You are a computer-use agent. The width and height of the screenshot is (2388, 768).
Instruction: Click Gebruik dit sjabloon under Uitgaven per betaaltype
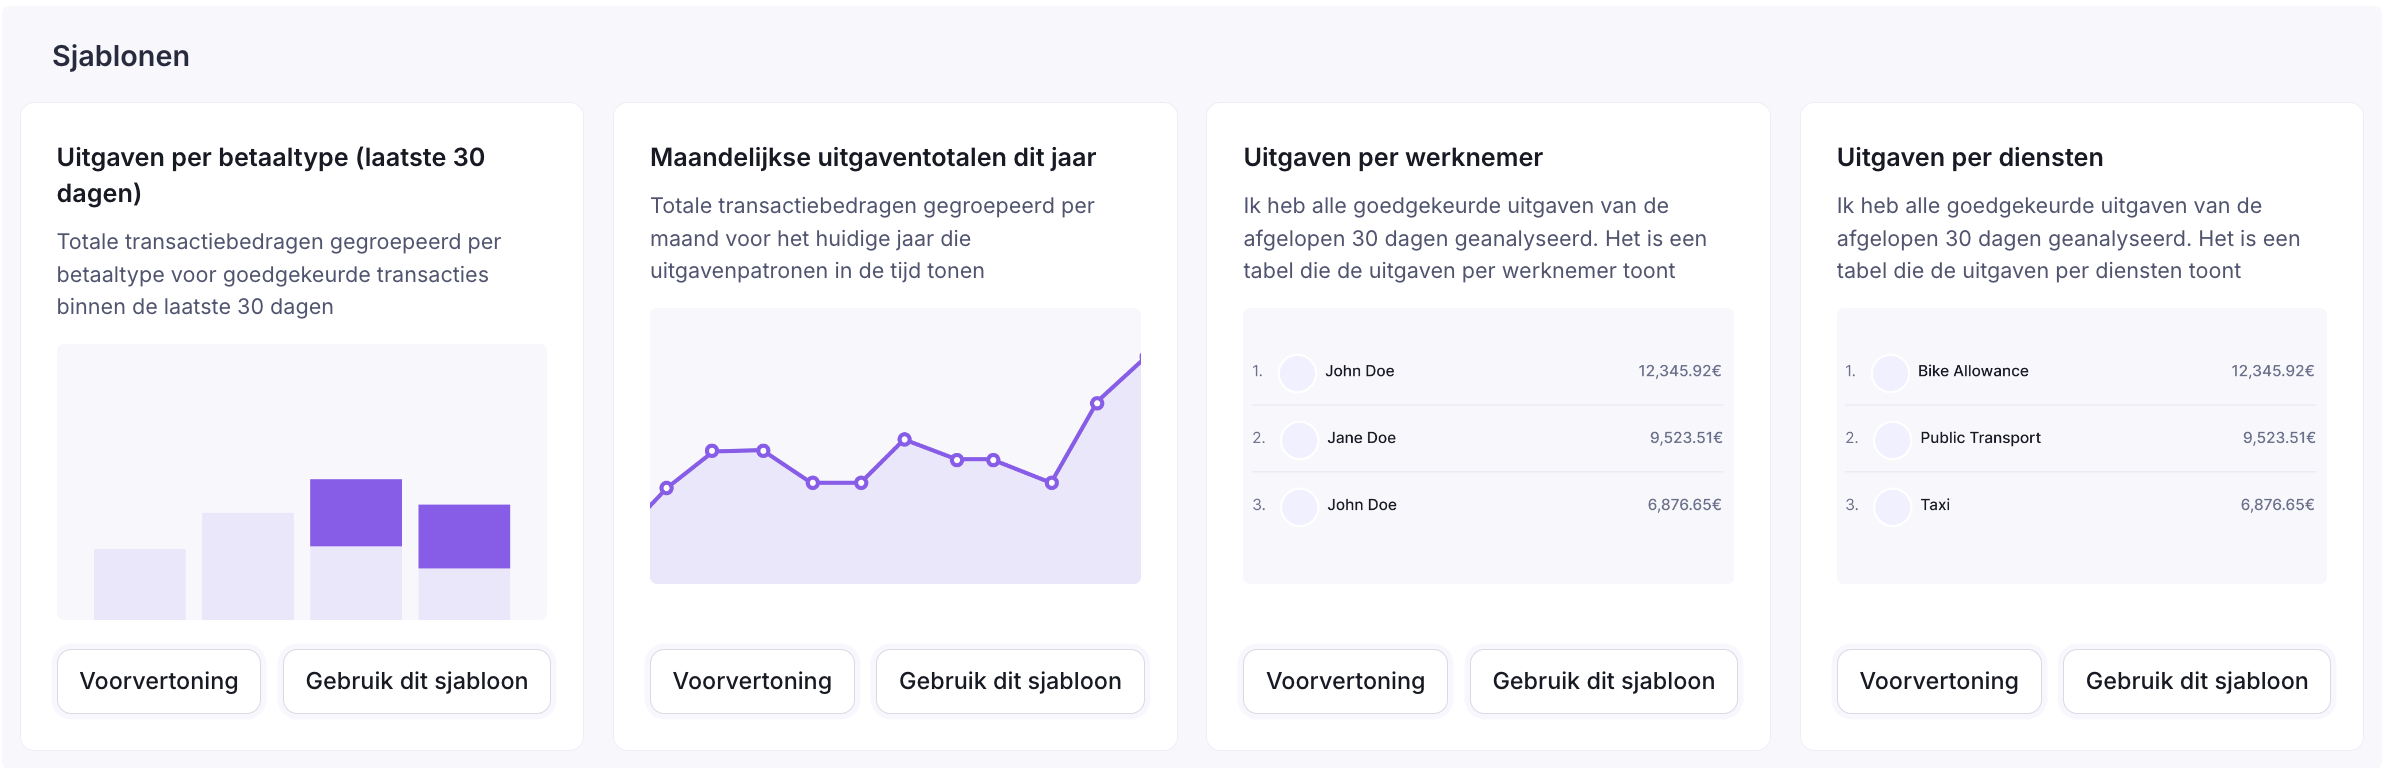(x=417, y=681)
